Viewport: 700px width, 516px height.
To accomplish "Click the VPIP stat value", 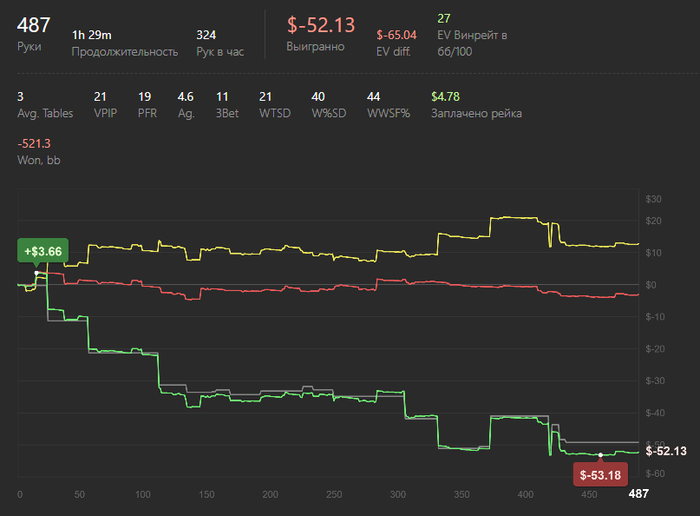I will tap(99, 97).
